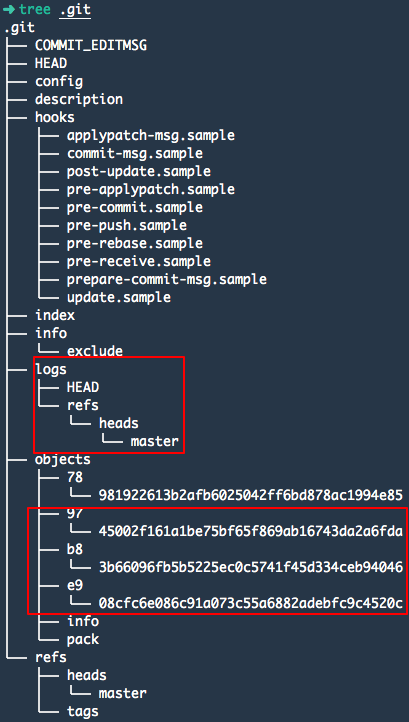Select master under logs refs heads
The height and width of the screenshot is (722, 409).
154,442
